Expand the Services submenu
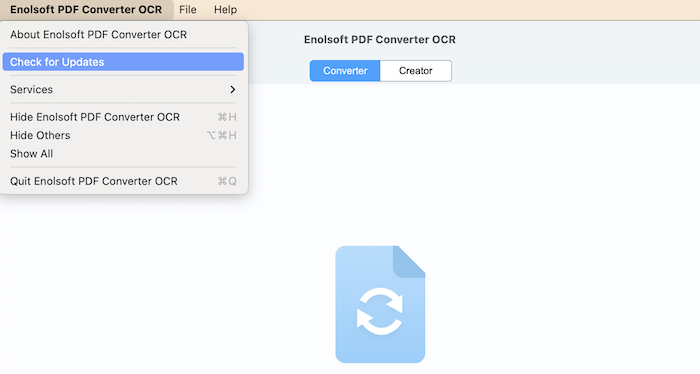 point(123,89)
